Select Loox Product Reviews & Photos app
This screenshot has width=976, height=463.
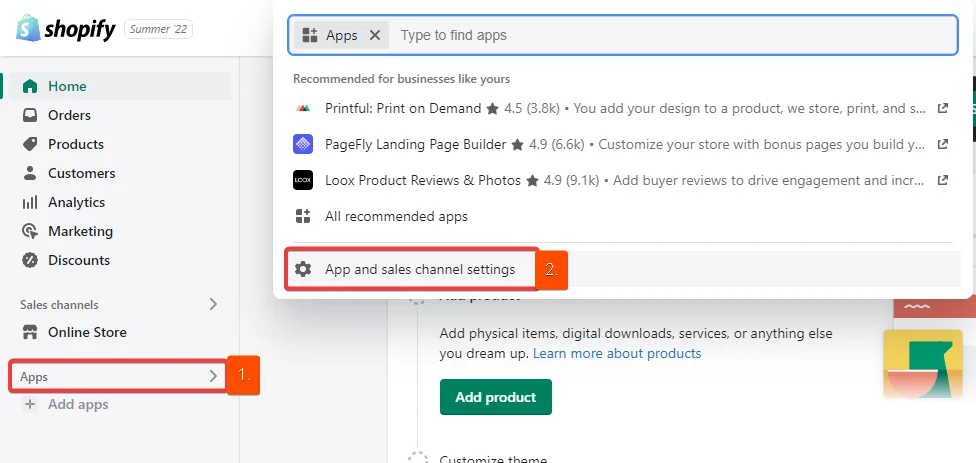(x=423, y=180)
